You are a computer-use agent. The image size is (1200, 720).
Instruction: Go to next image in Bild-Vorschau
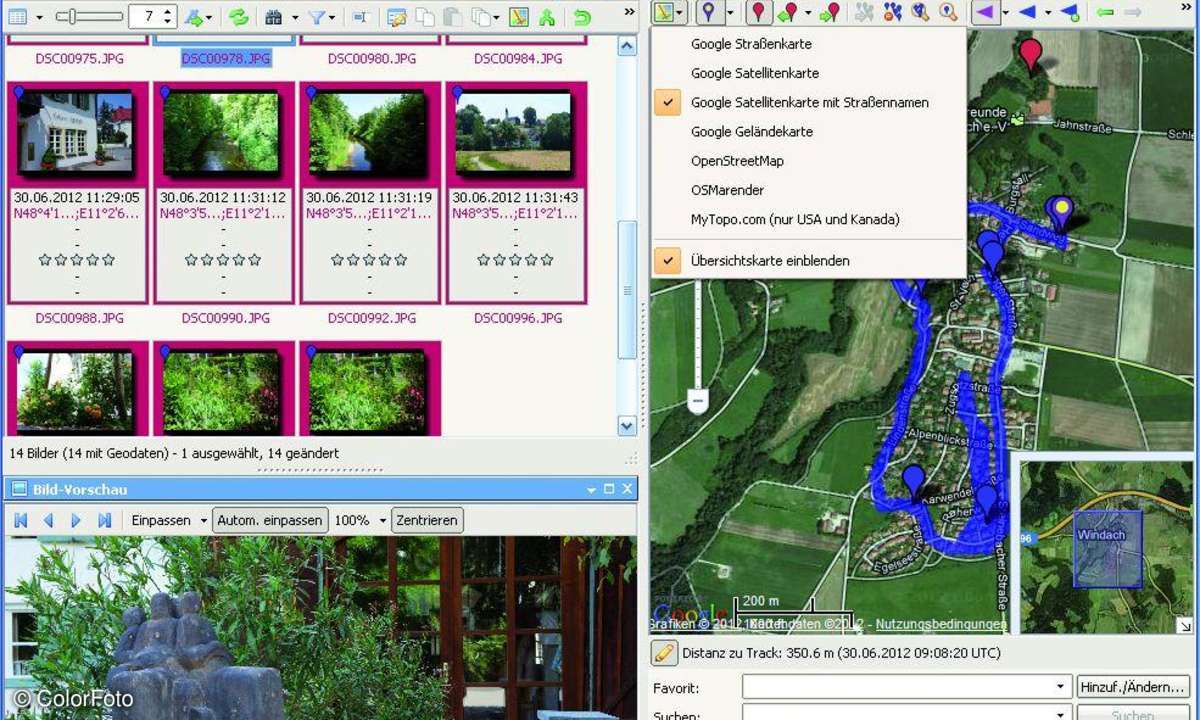point(75,520)
